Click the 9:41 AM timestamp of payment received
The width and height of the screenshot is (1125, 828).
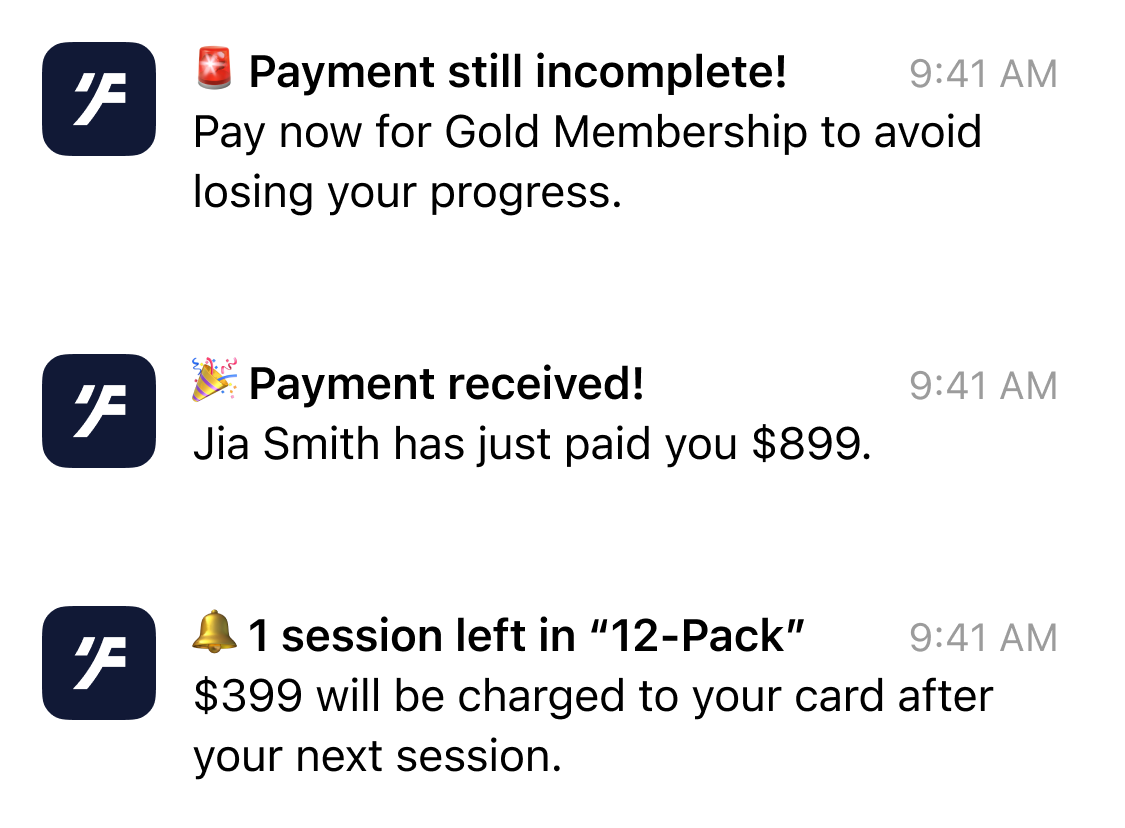coord(983,385)
